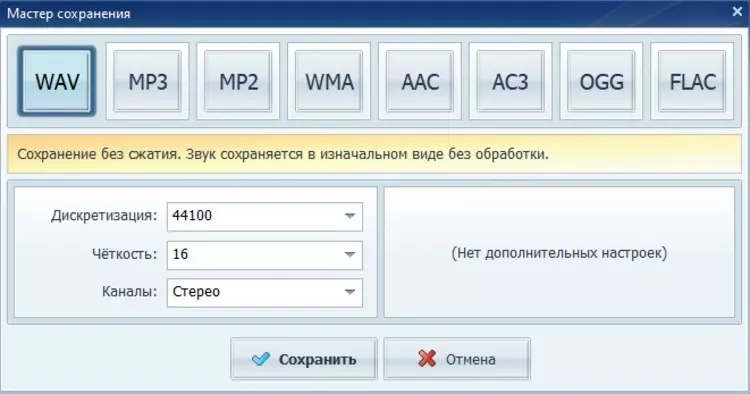The height and width of the screenshot is (394, 750).
Task: Expand the Чёткость dropdown arrow
Action: click(x=350, y=254)
